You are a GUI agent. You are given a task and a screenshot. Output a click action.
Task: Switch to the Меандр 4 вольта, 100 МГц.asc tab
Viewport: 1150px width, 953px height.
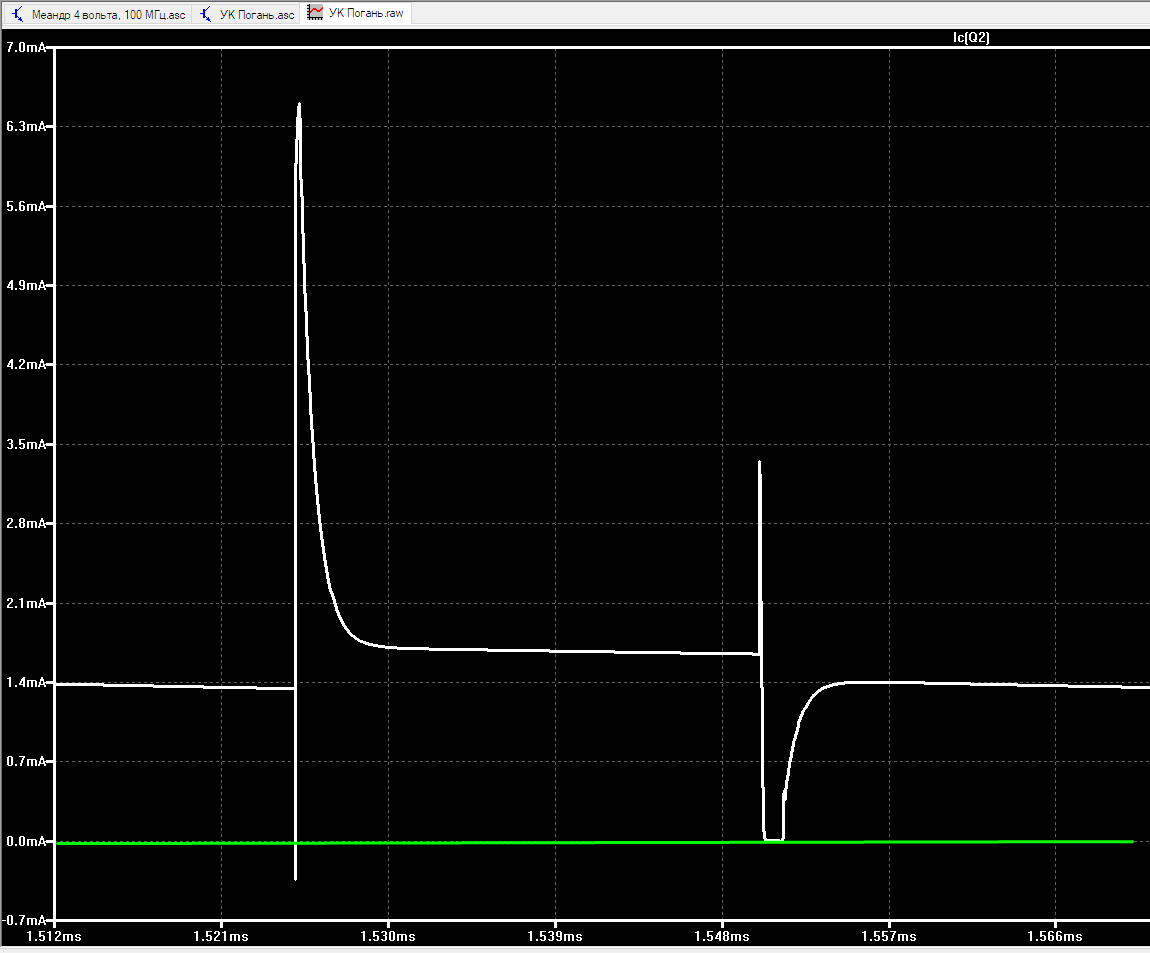(99, 14)
